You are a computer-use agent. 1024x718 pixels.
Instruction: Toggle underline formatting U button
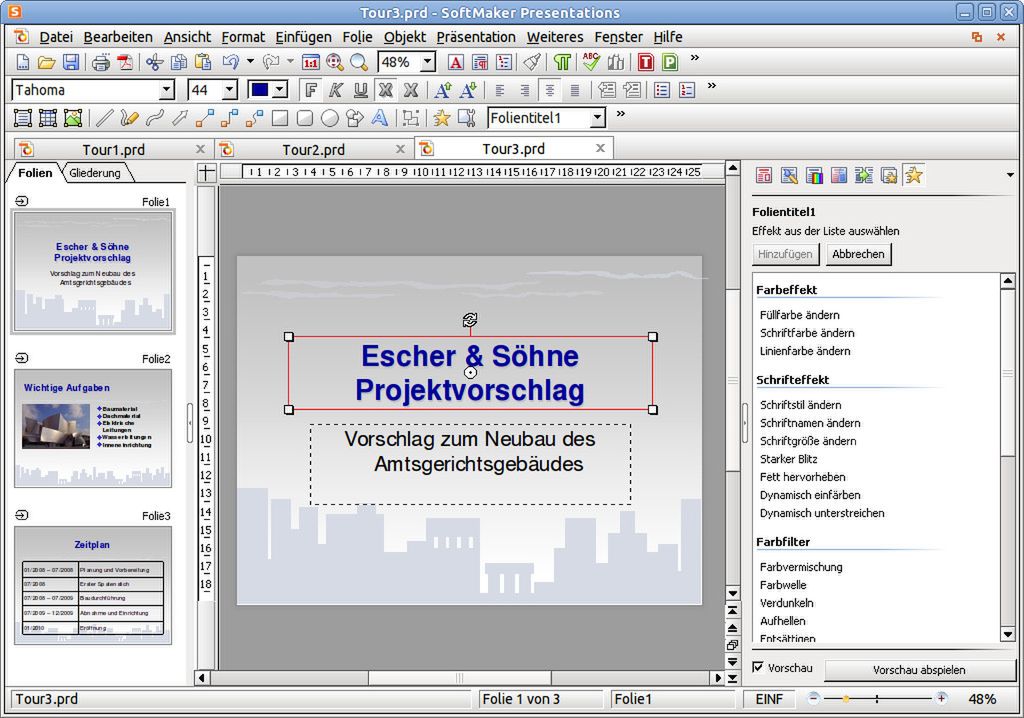[x=360, y=90]
